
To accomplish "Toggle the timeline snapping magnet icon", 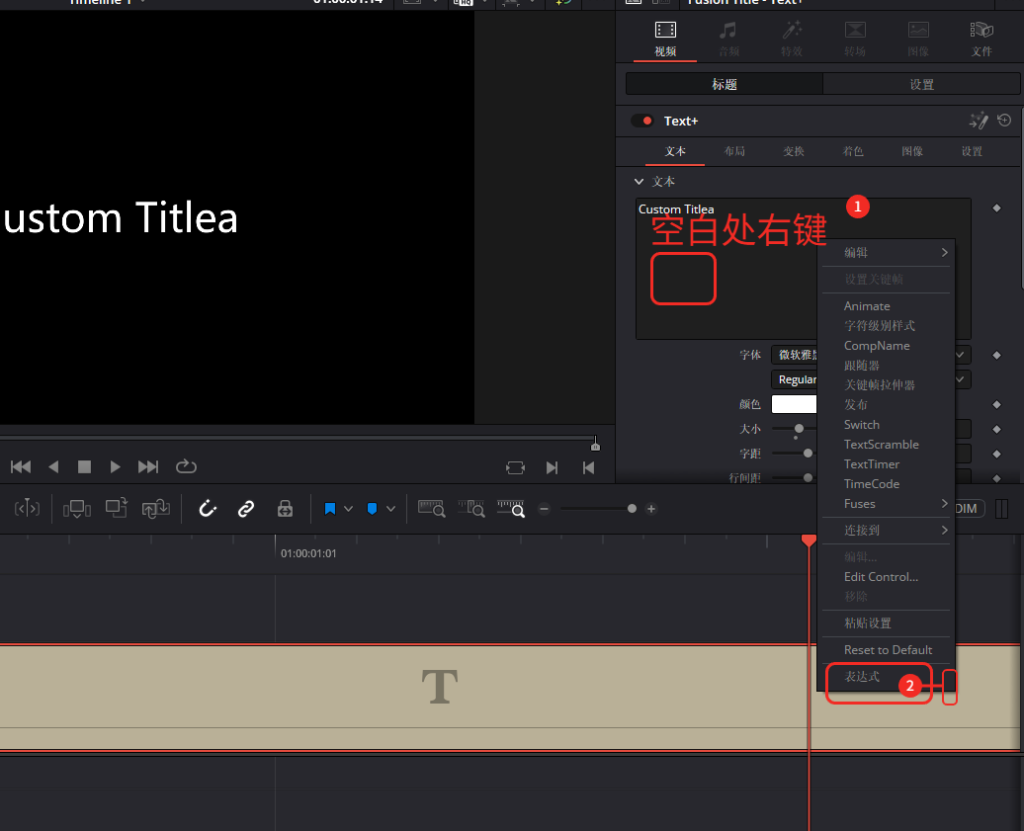I will (x=208, y=509).
